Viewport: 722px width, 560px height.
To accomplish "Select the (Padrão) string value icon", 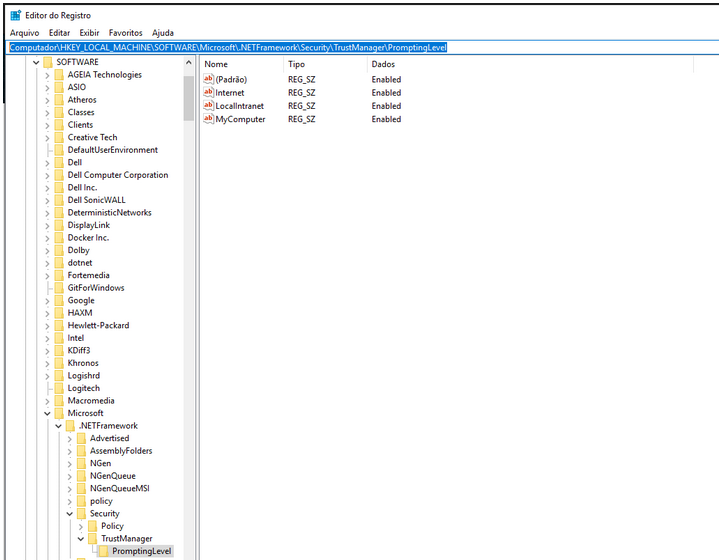I will 209,79.
